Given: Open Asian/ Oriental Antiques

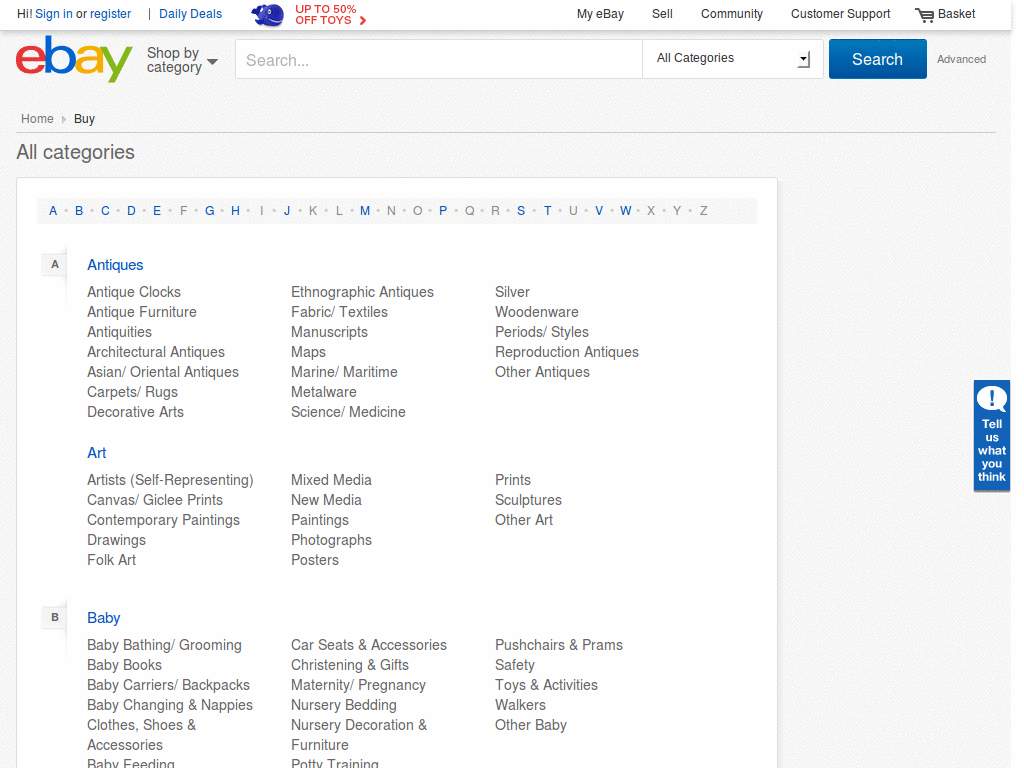Looking at the screenshot, I should pos(163,372).
